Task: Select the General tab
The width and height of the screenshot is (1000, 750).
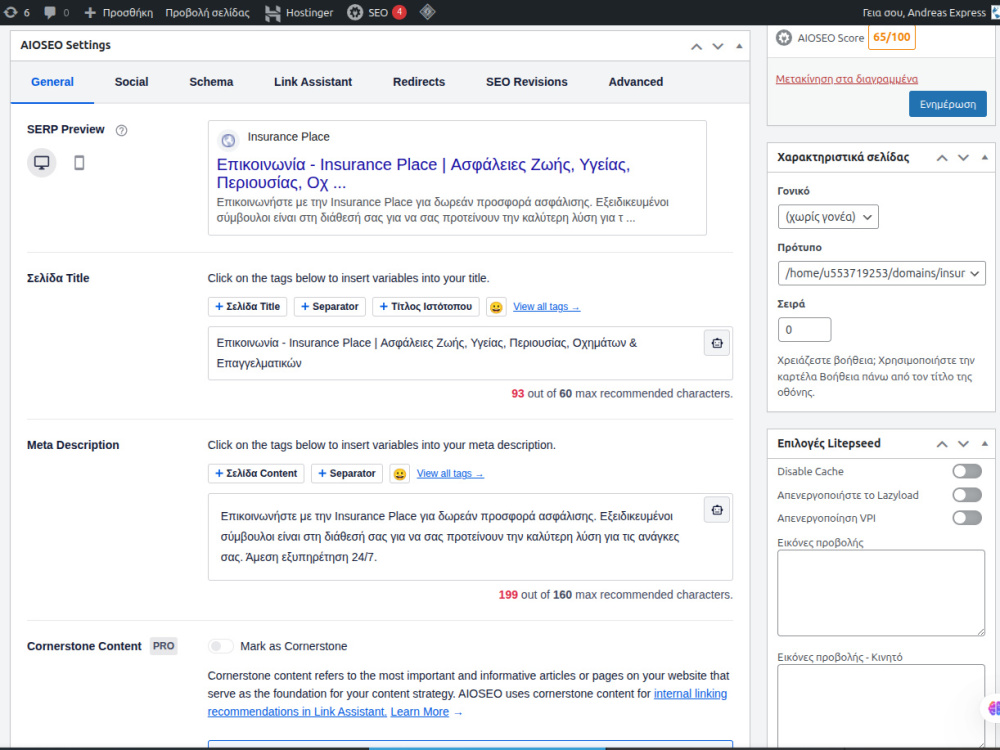Action: 52,82
